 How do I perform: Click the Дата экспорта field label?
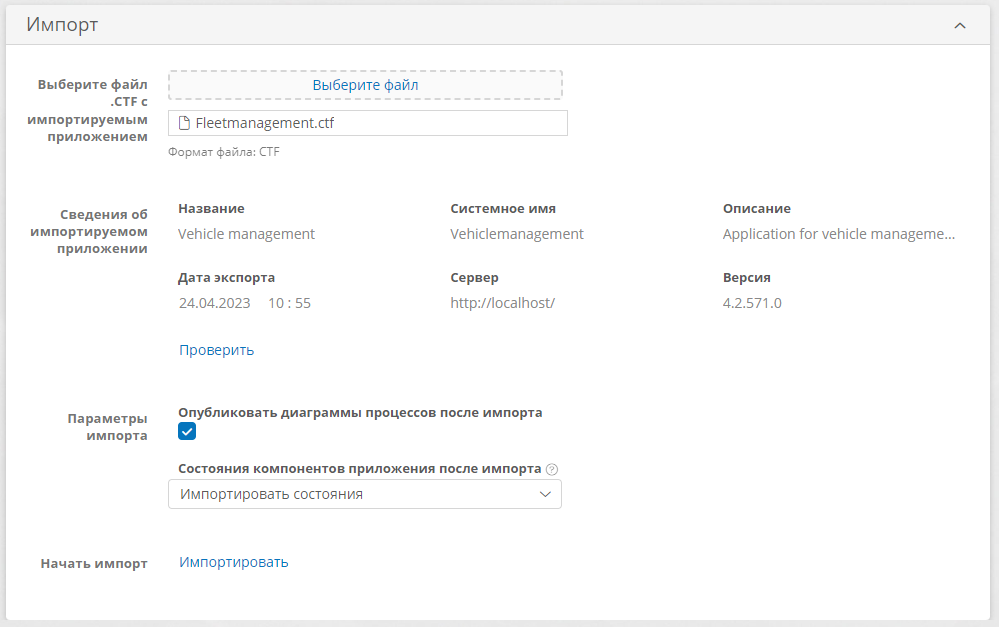[227, 278]
